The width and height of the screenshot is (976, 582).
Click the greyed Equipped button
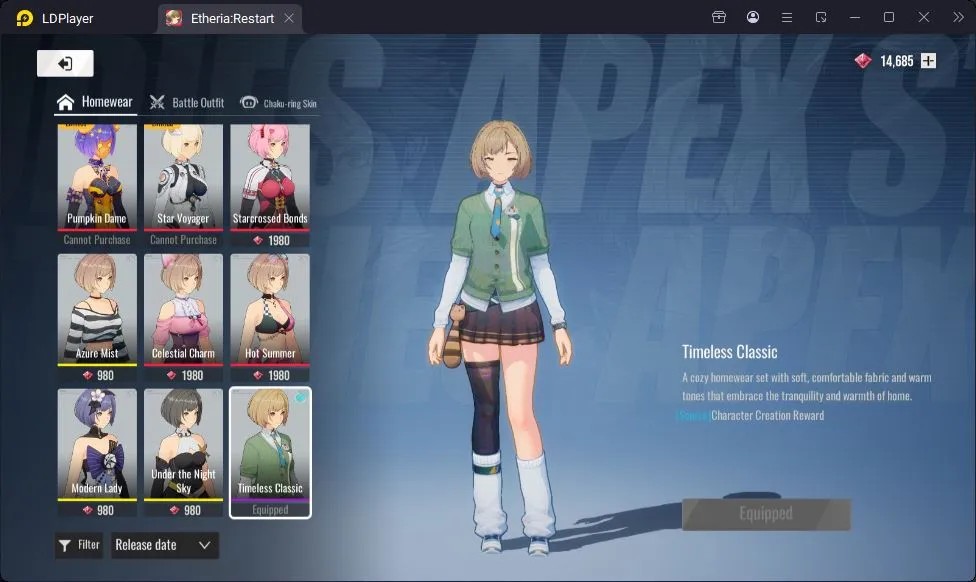(766, 514)
